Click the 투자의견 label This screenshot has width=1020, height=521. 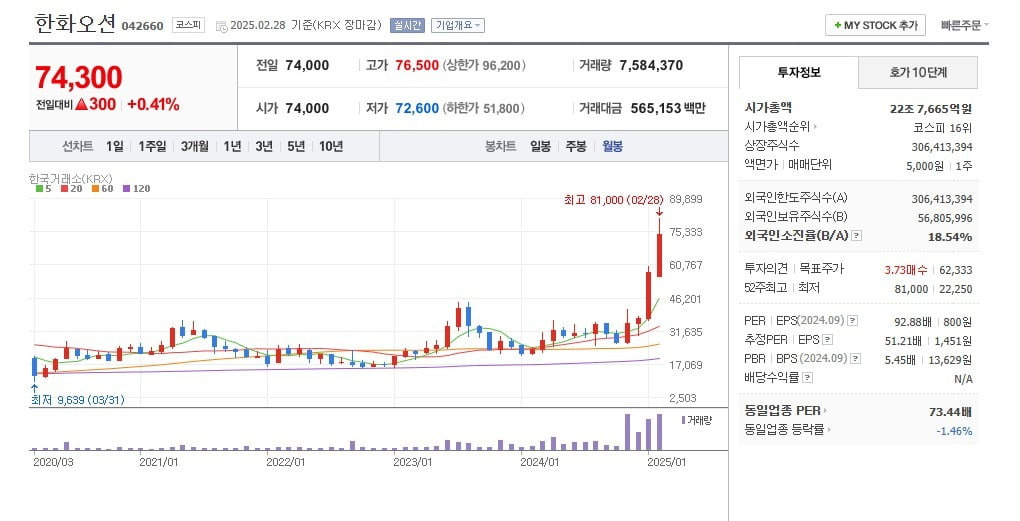[x=766, y=268]
